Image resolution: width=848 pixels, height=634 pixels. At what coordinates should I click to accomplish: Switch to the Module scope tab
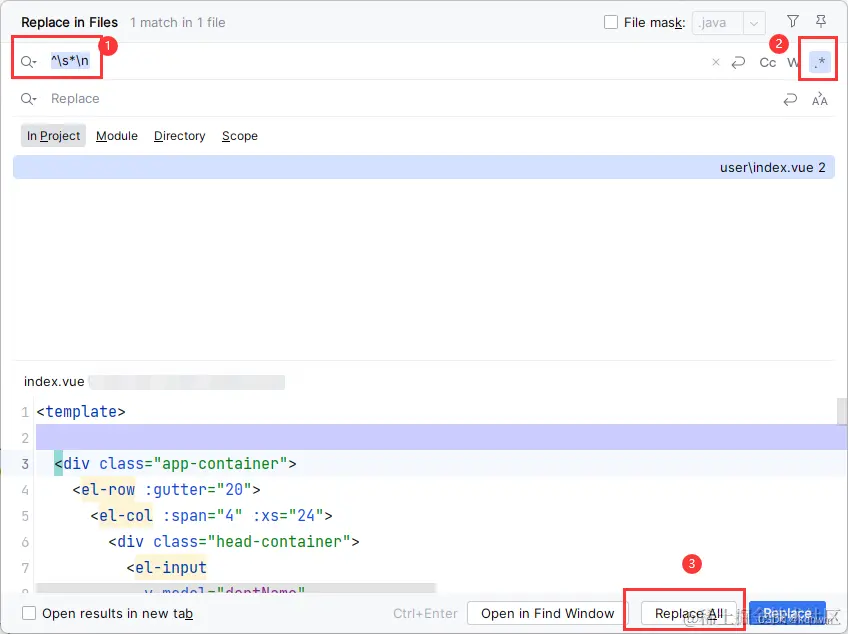117,136
